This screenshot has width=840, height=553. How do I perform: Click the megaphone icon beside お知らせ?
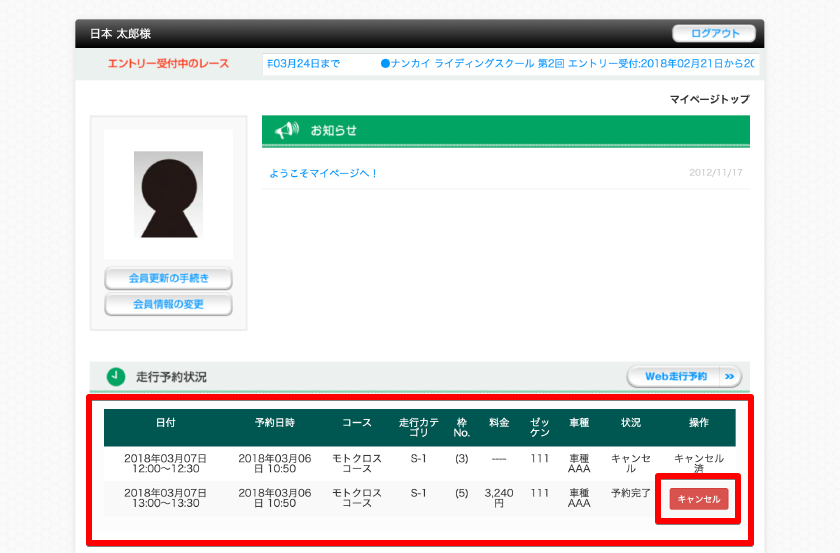click(x=287, y=131)
